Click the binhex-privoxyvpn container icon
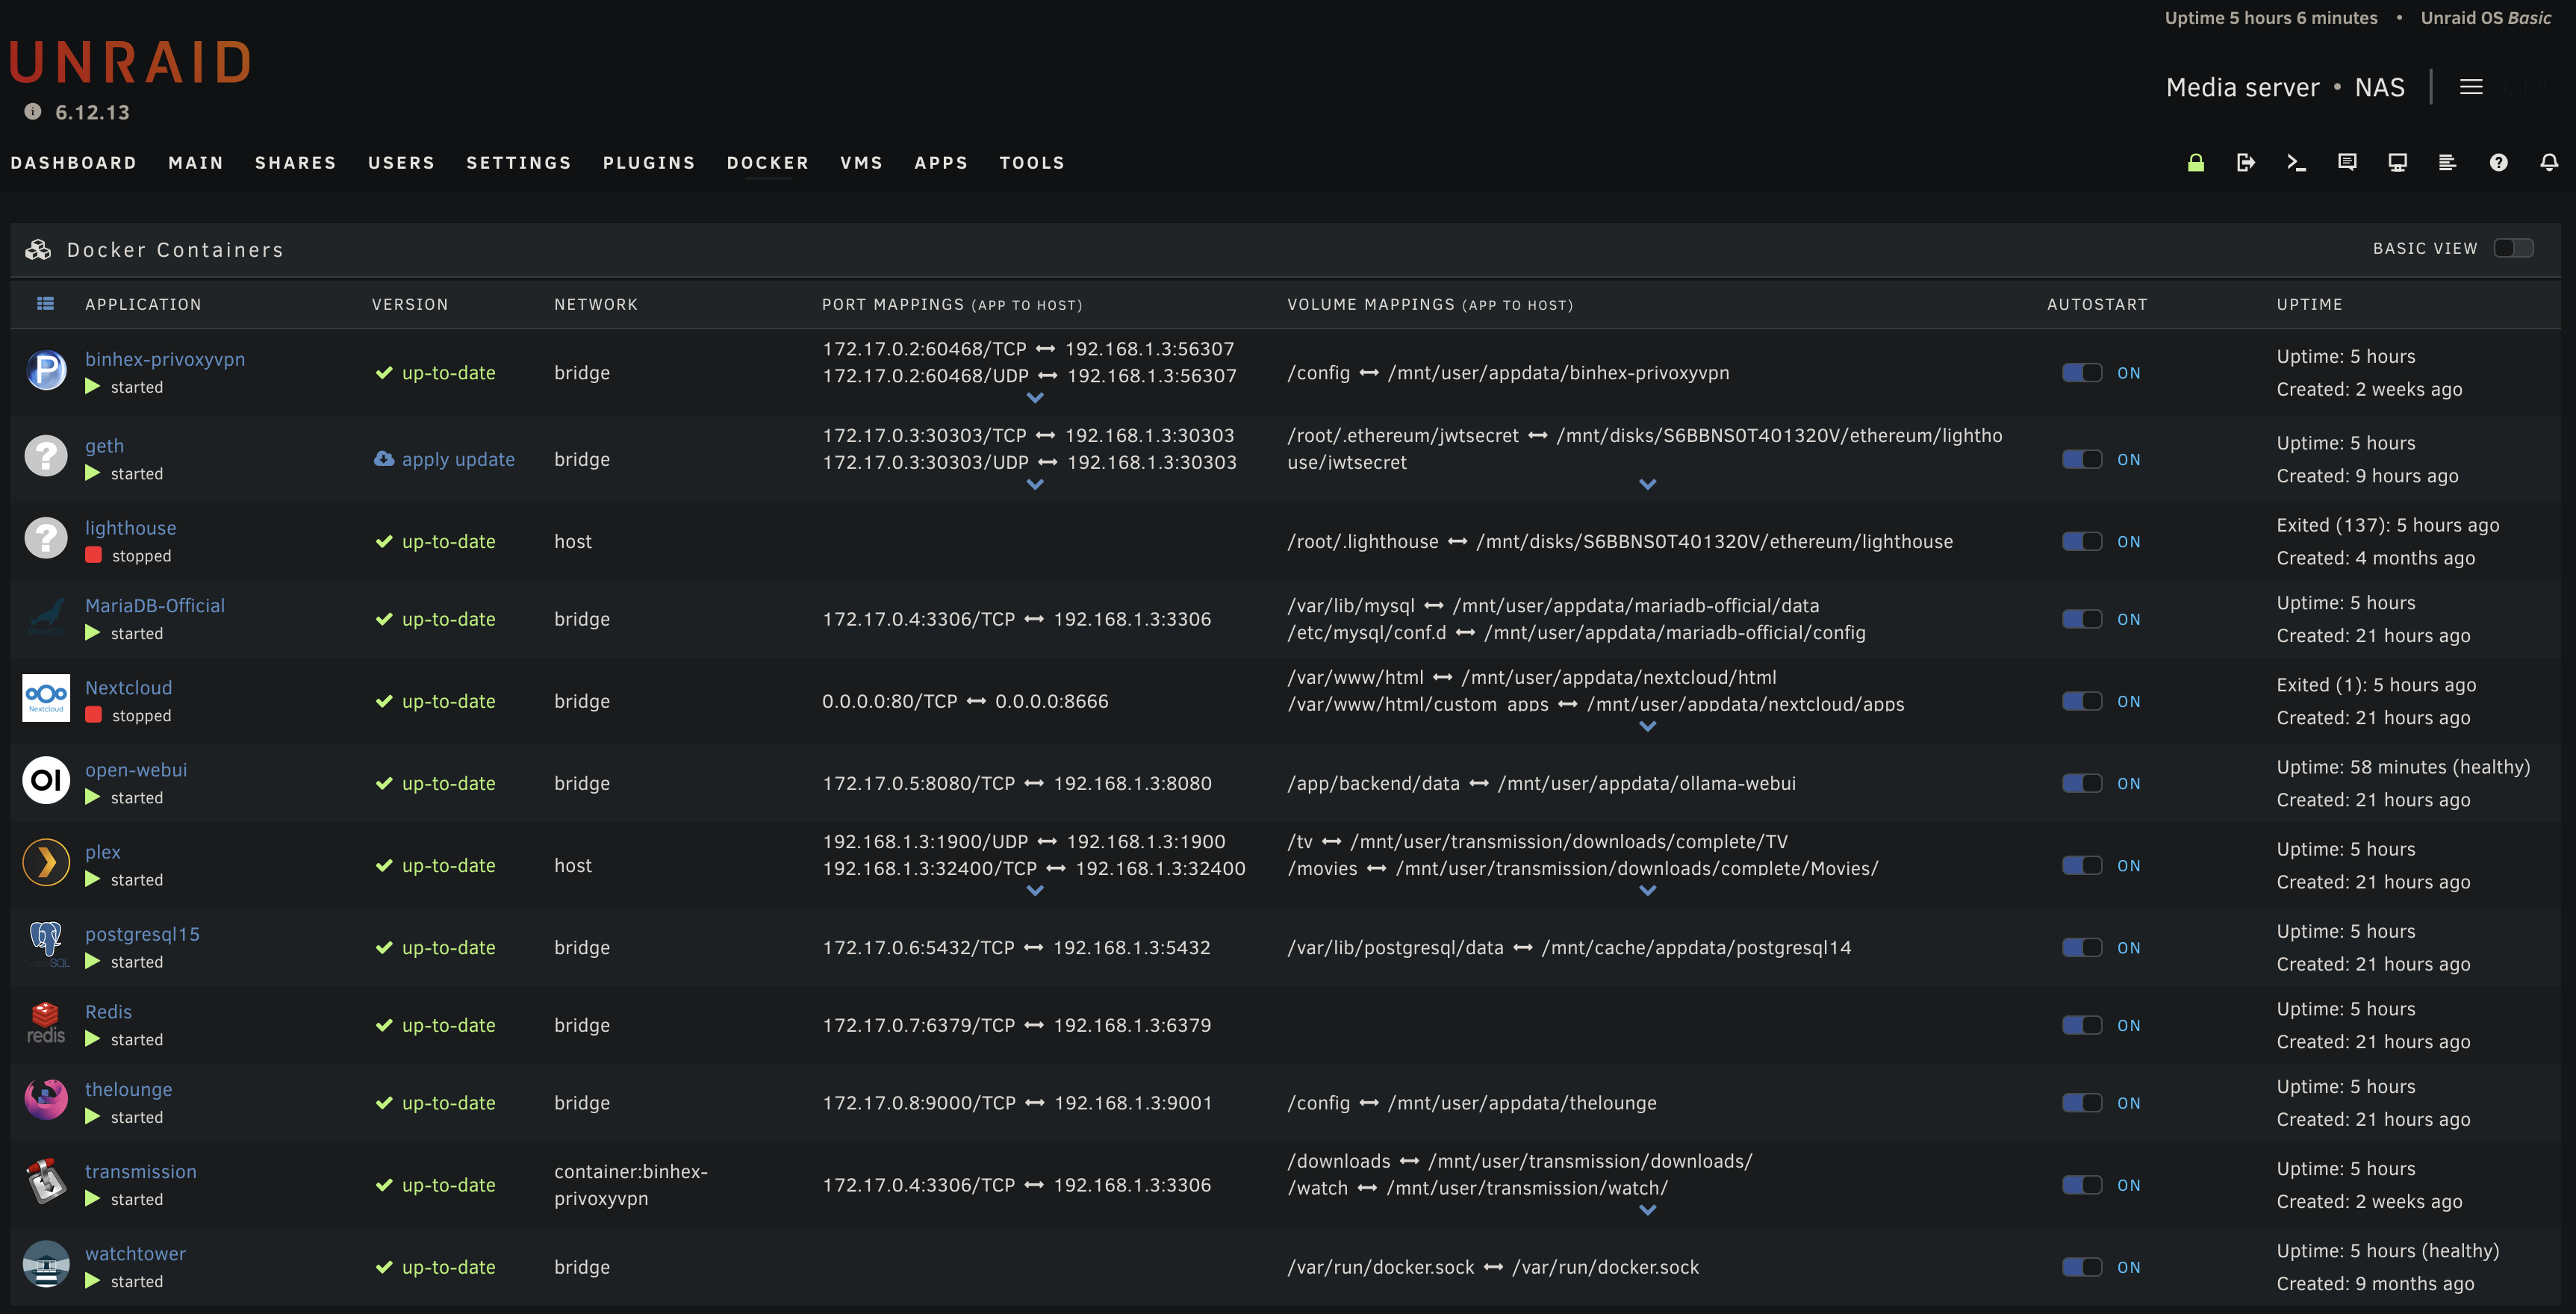Image resolution: width=2576 pixels, height=1314 pixels. tap(46, 369)
